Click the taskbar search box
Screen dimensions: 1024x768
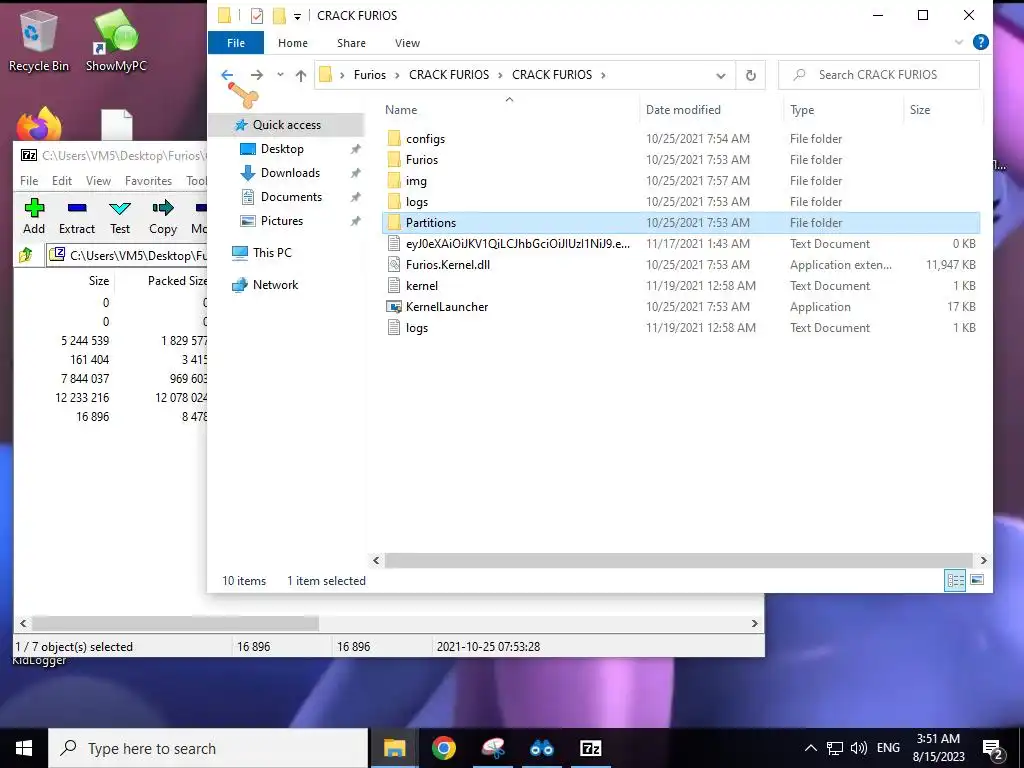pyautogui.click(x=208, y=748)
